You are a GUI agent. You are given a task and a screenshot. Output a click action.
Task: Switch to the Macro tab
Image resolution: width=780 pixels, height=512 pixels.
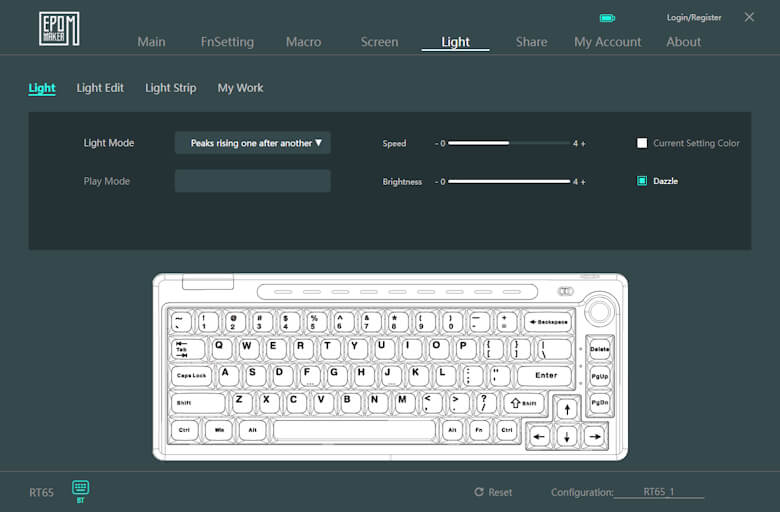pyautogui.click(x=303, y=42)
